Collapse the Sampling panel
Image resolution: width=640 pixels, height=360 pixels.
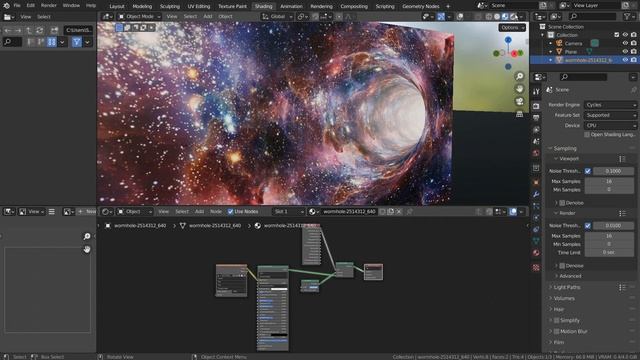(564, 149)
